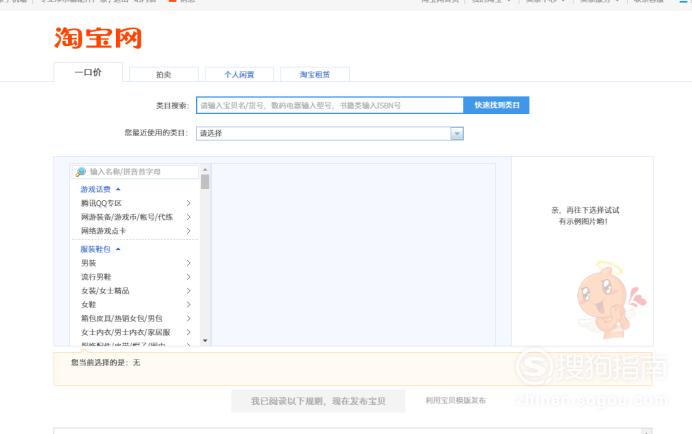Expand 女士内衣/男士内衣/家居服 category arrow

(188, 332)
